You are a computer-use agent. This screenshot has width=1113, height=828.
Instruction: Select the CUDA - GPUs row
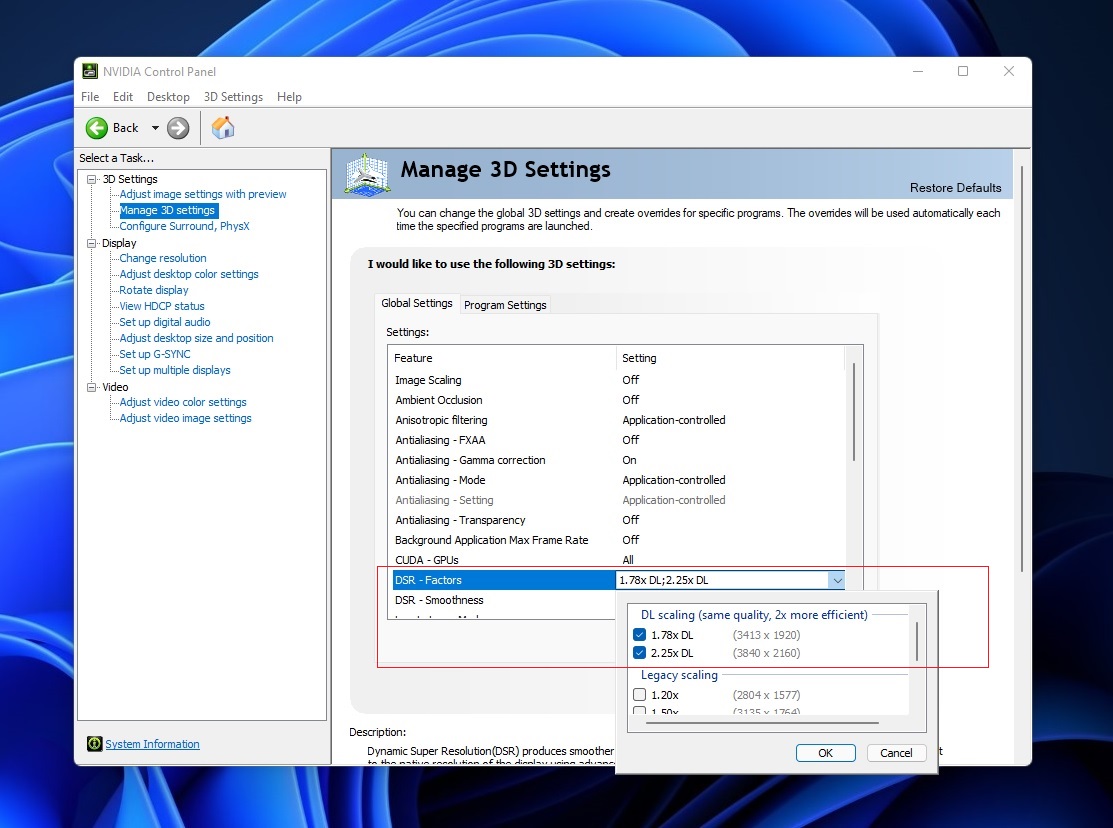pyautogui.click(x=616, y=560)
